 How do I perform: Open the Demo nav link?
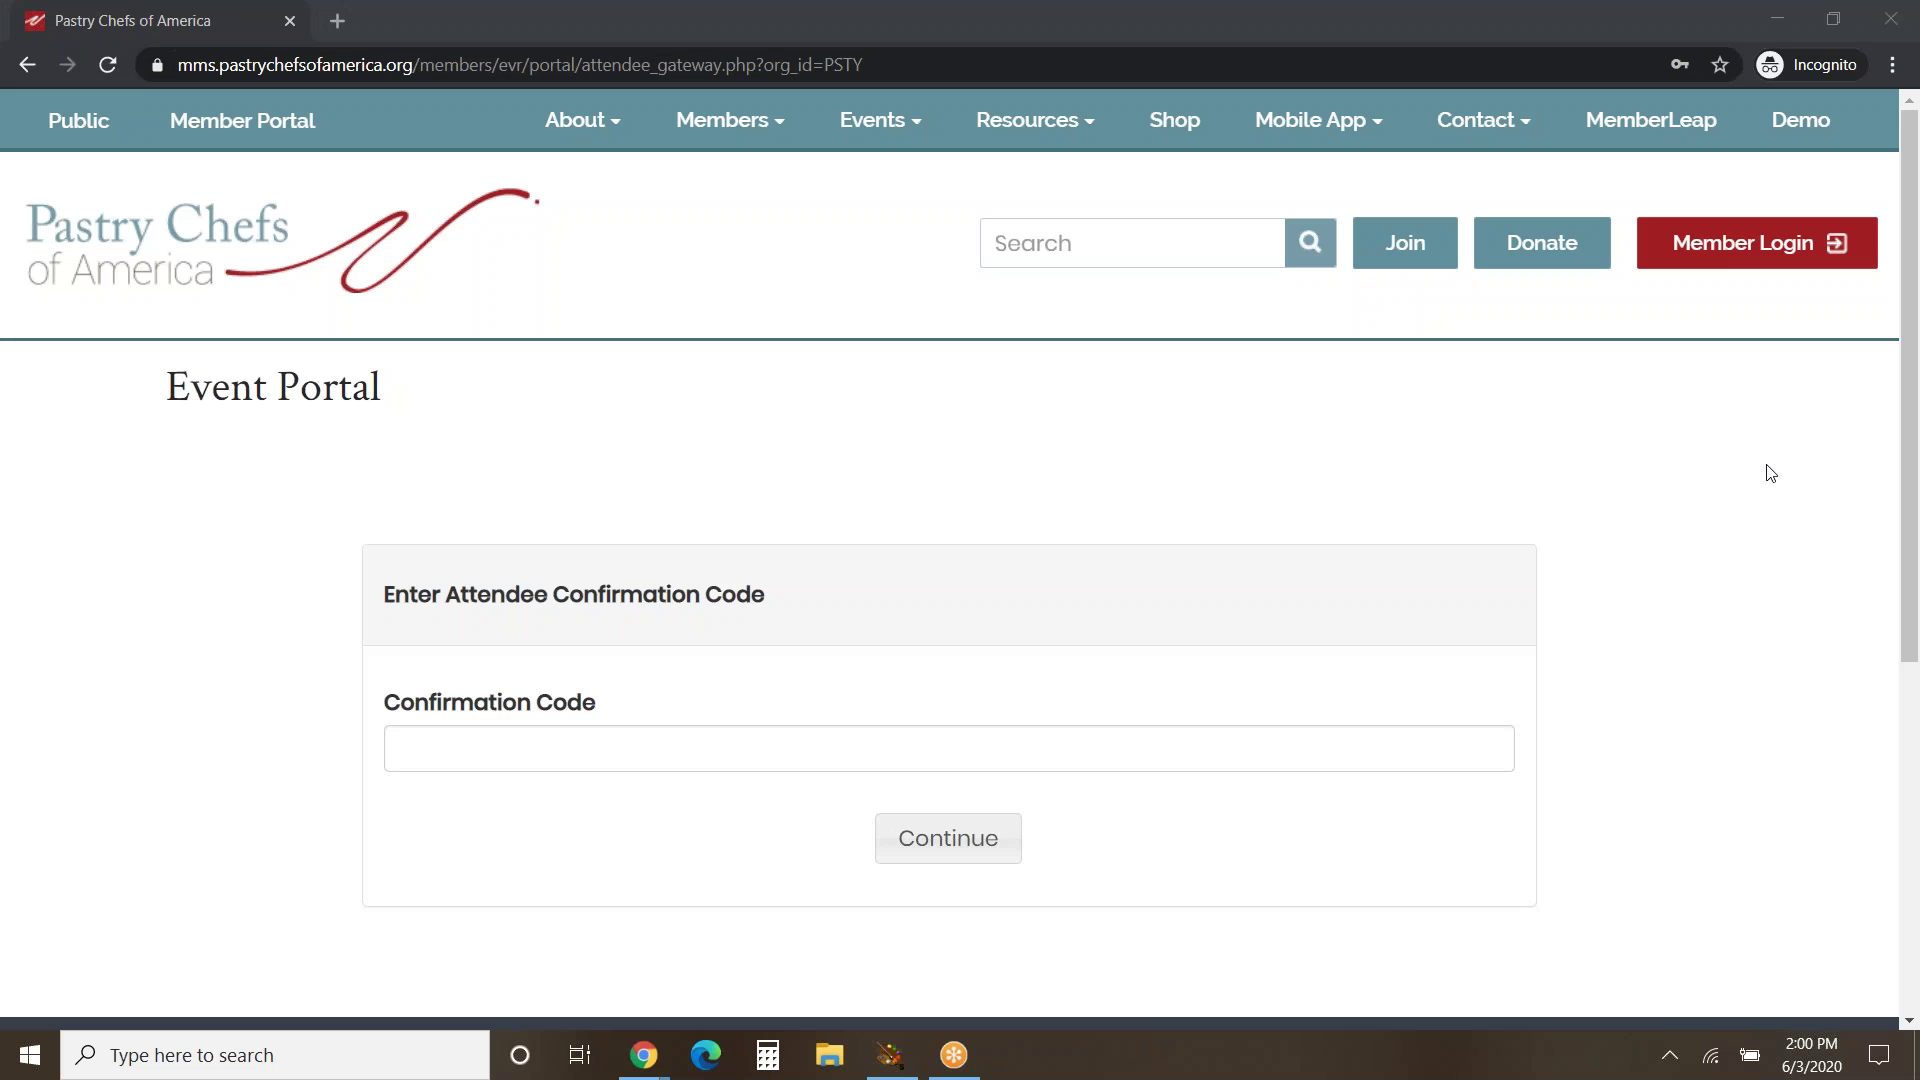click(x=1801, y=120)
